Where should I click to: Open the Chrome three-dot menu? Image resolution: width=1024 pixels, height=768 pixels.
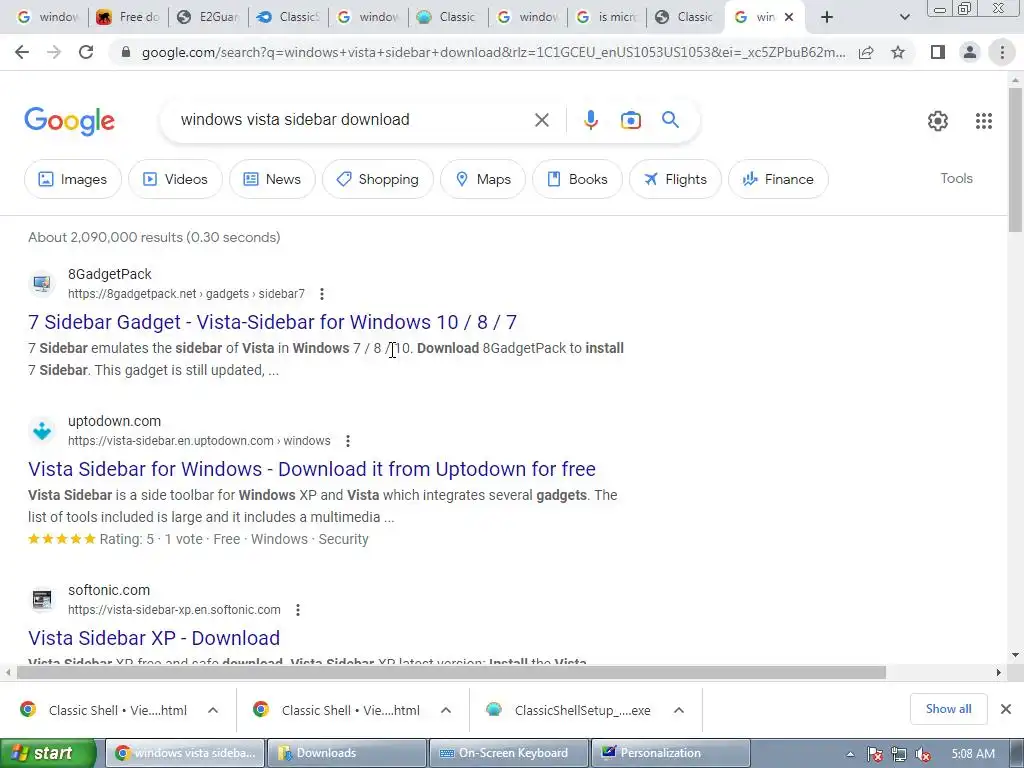pyautogui.click(x=1002, y=52)
